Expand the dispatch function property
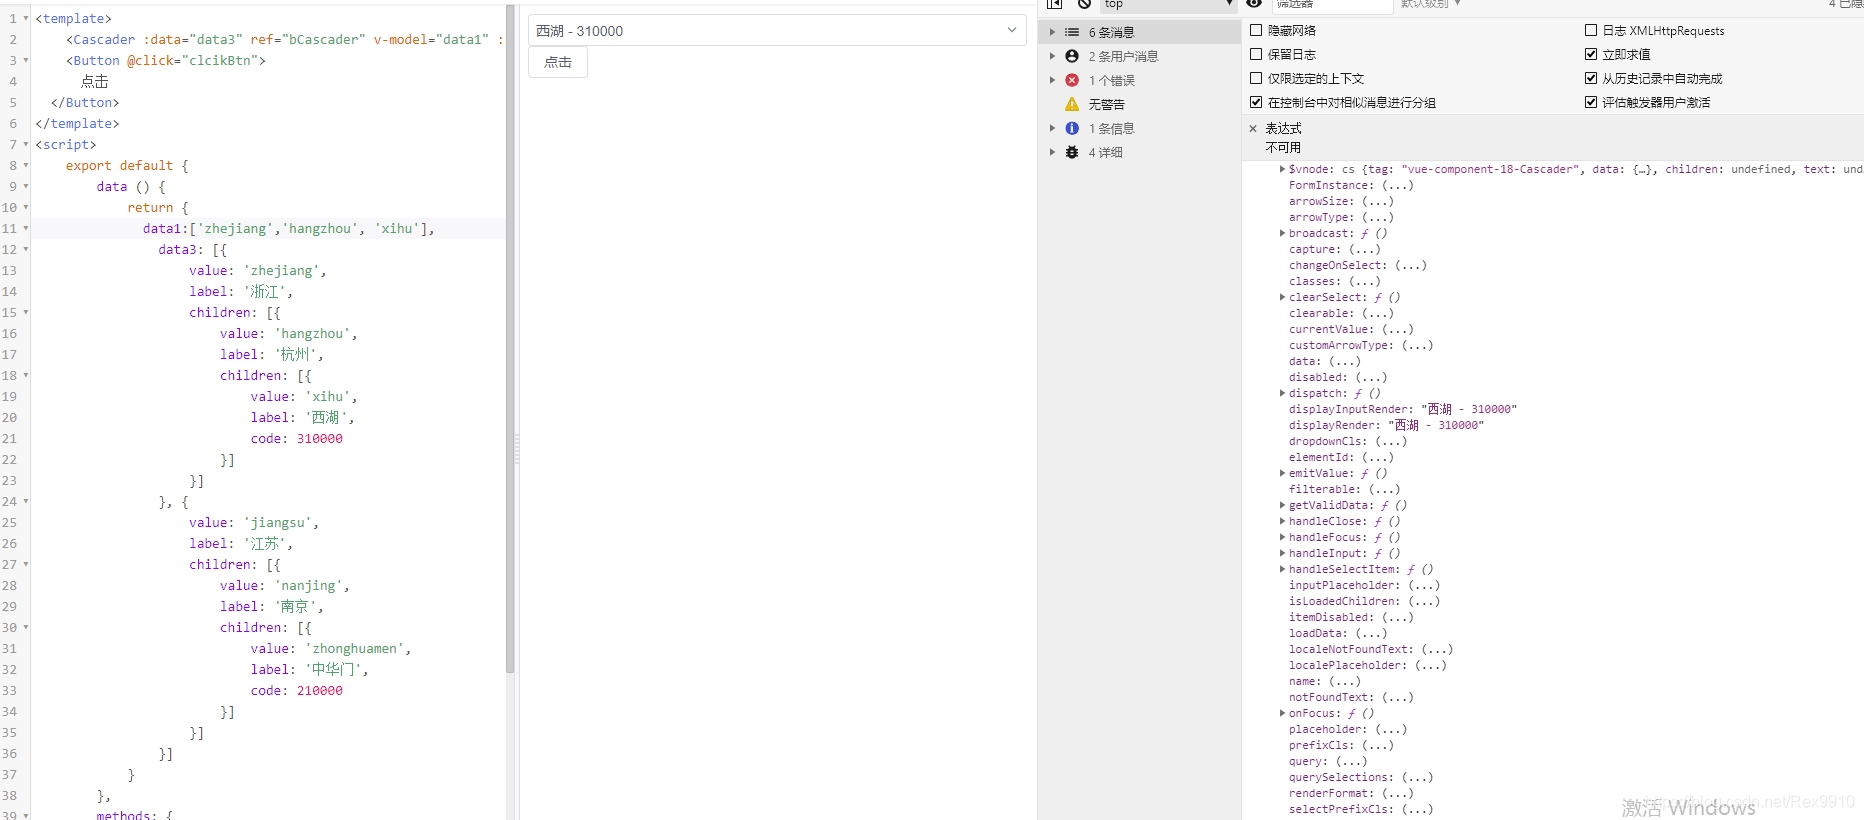1864x820 pixels. click(1282, 393)
